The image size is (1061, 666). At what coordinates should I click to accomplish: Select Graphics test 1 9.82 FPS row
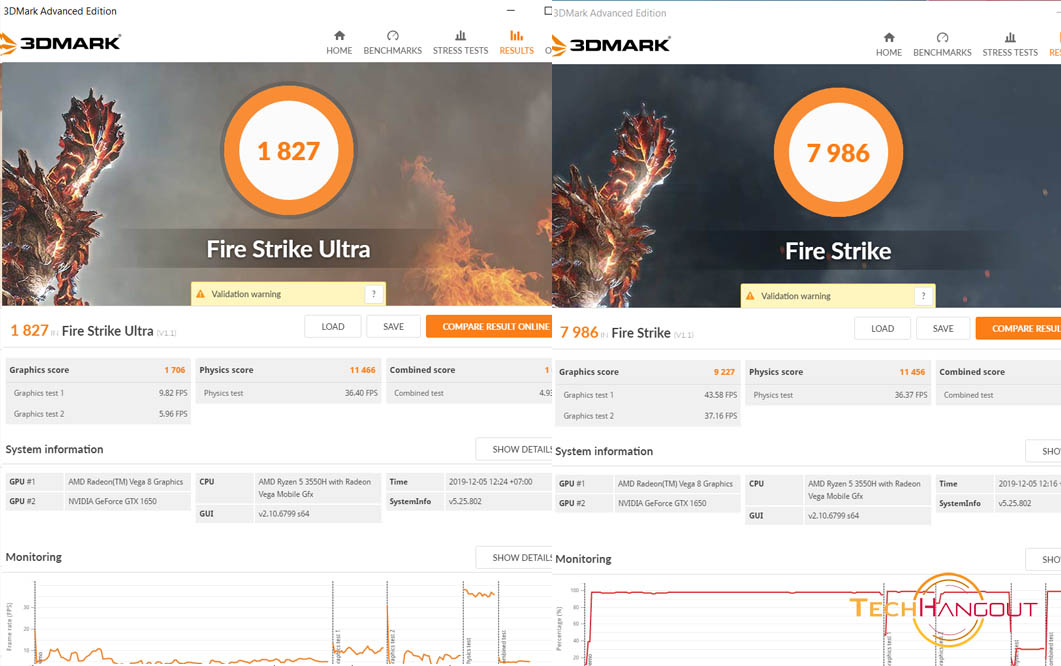click(x=99, y=393)
